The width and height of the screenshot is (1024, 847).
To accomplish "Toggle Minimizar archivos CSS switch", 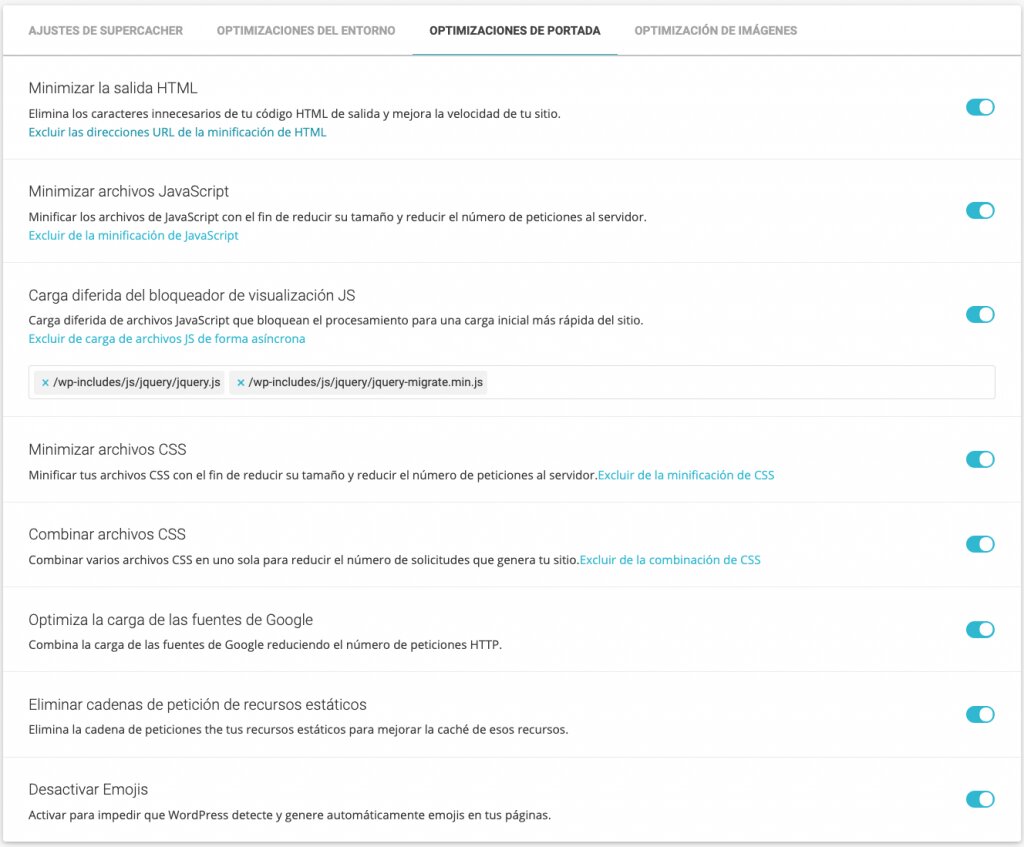I will 980,459.
